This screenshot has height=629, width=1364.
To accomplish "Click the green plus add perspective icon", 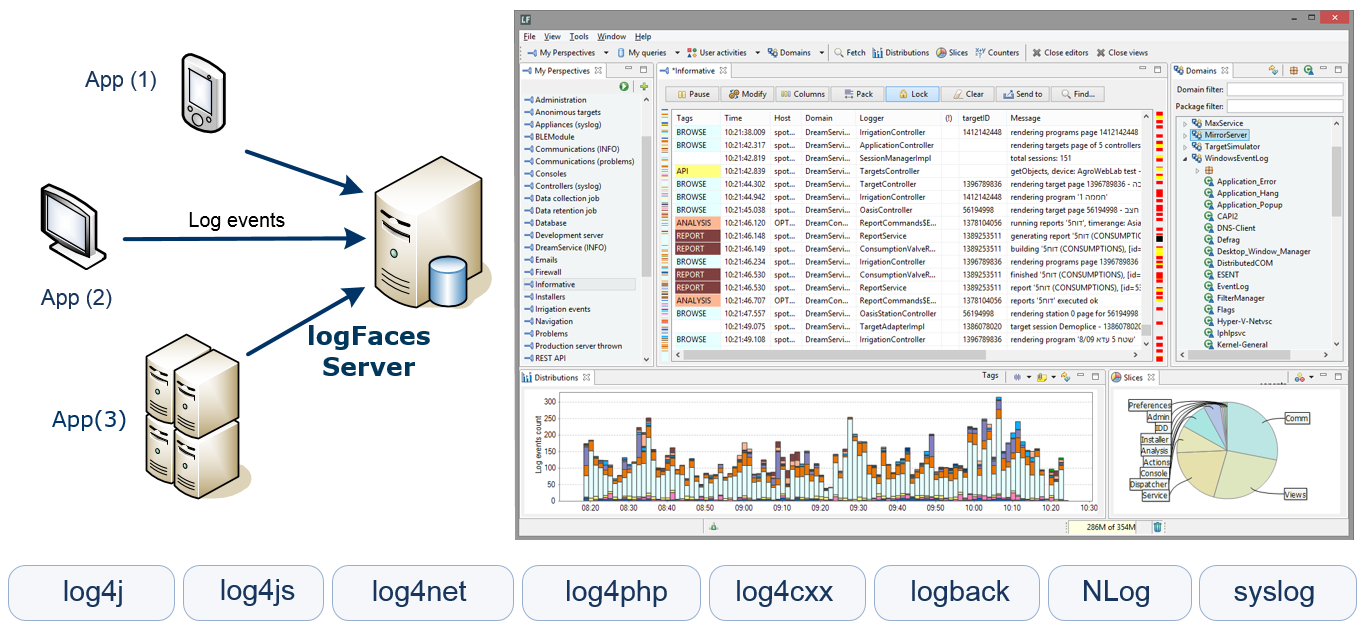I will (x=644, y=87).
